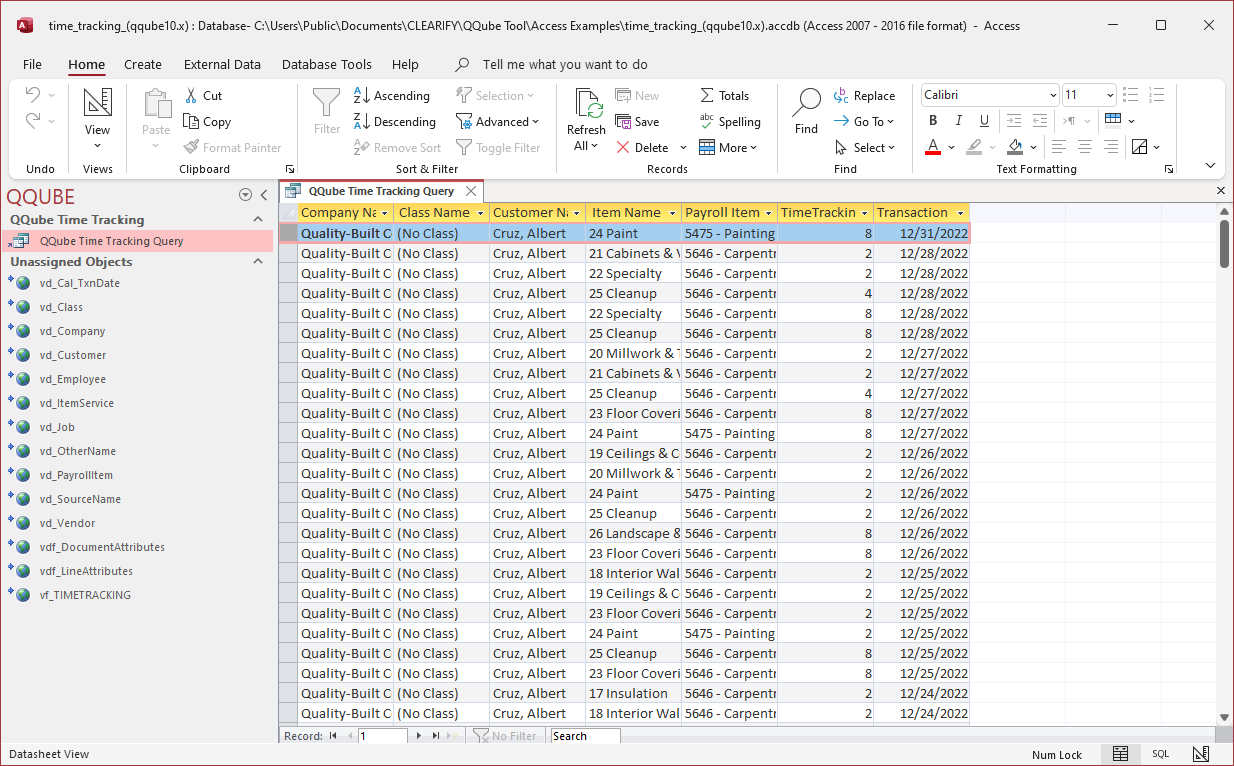The height and width of the screenshot is (766, 1234).
Task: Click the vd_Customer table icon
Action: [x=21, y=355]
